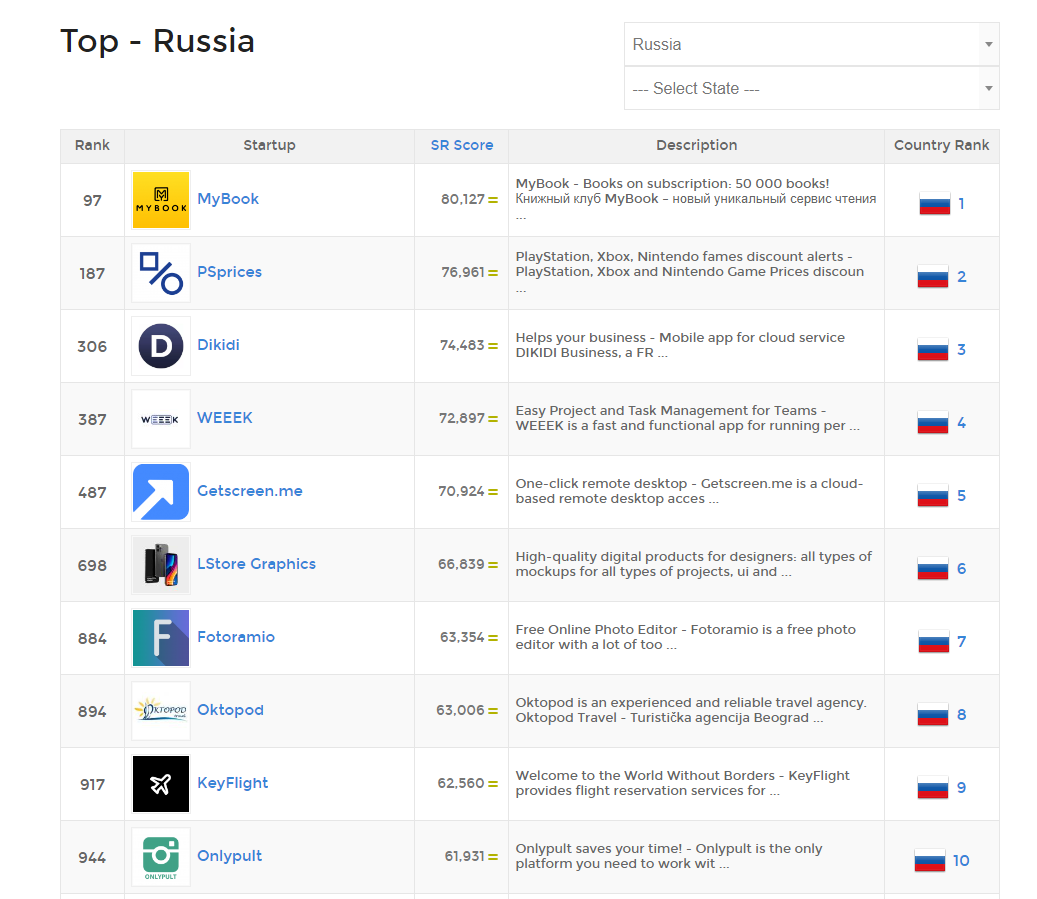The height and width of the screenshot is (899, 1037).
Task: Click the Rank column header
Action: point(92,145)
